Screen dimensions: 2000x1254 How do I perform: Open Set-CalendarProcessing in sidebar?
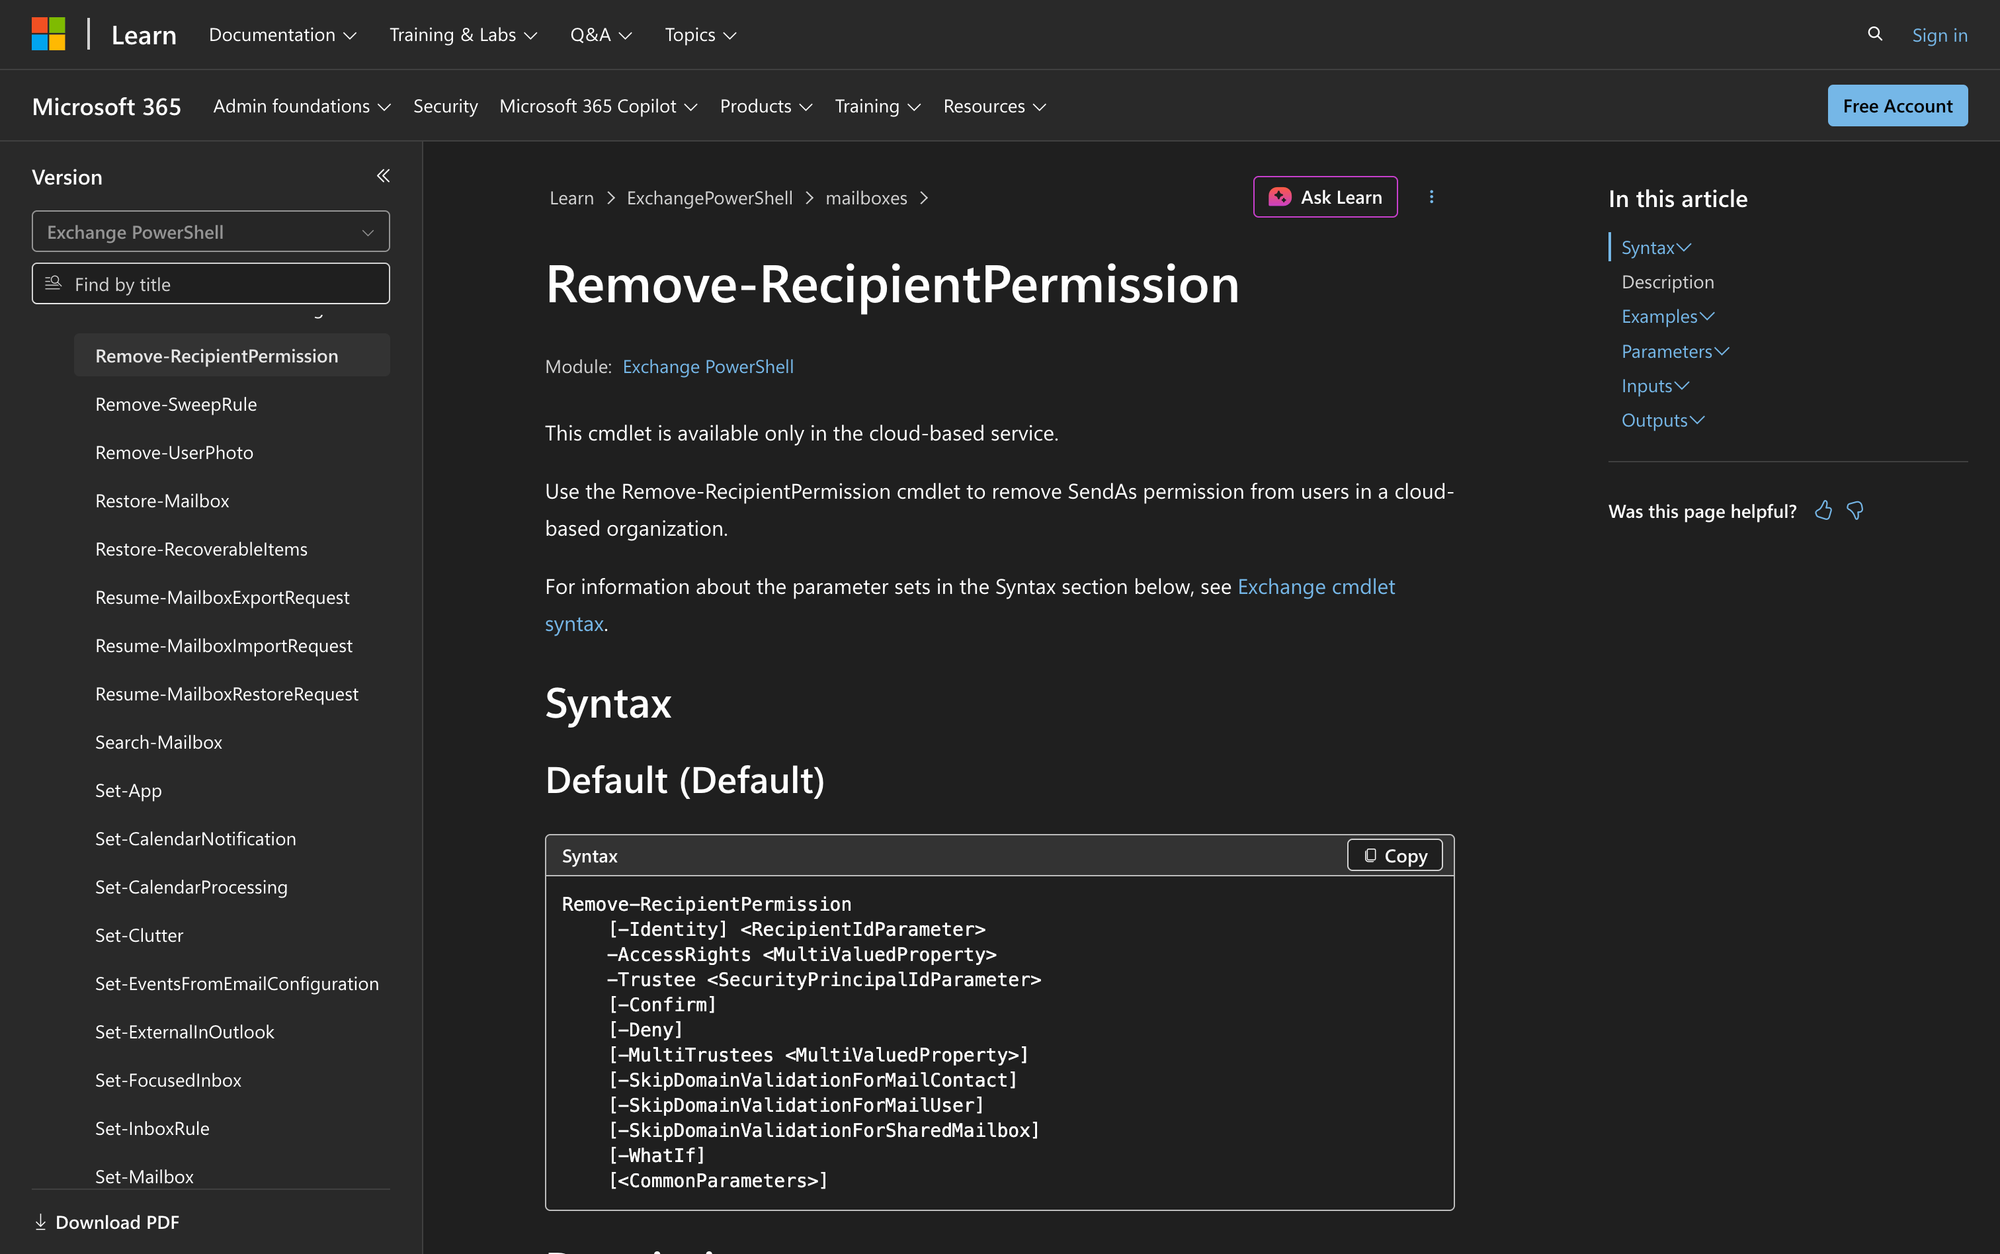[x=191, y=887]
